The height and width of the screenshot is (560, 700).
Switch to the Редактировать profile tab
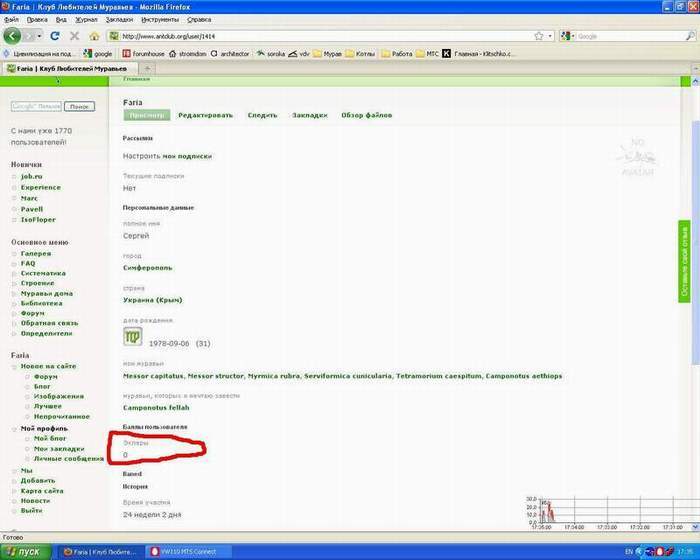[x=205, y=115]
